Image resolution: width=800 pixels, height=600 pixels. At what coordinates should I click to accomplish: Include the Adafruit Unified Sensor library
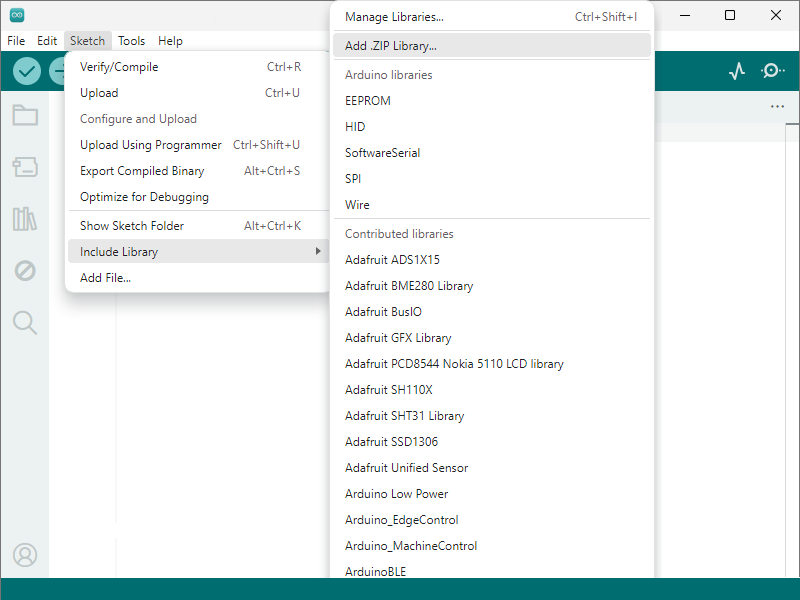[492, 468]
